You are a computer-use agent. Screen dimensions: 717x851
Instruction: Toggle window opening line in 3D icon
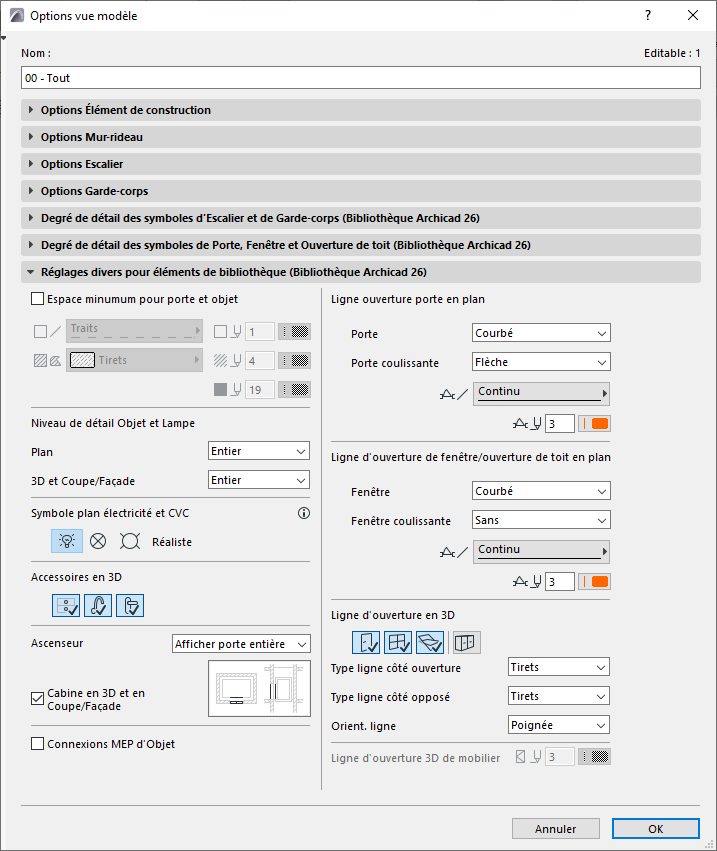click(398, 643)
